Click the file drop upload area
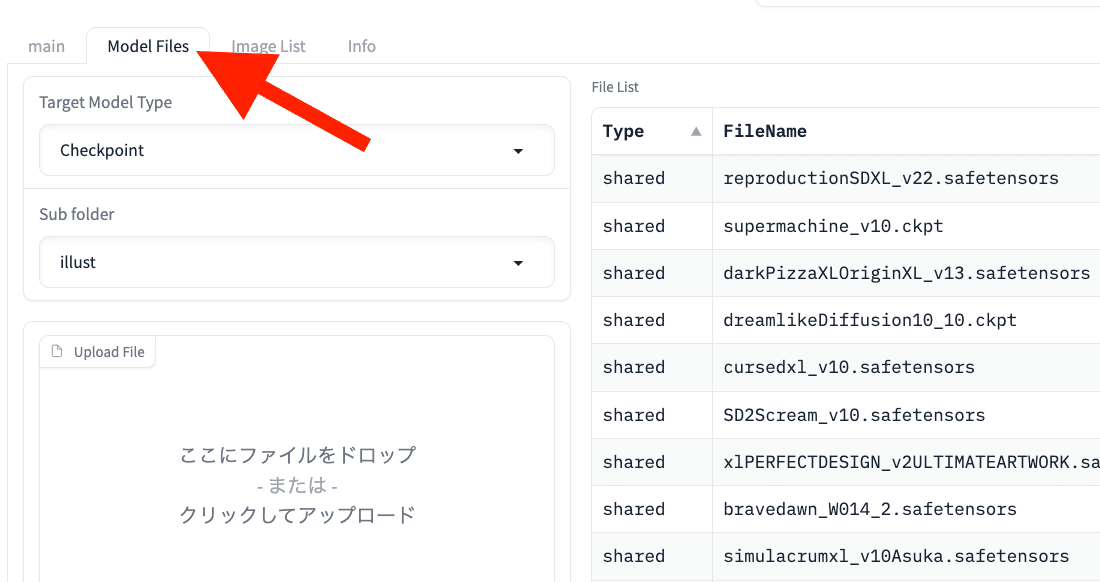1100x582 pixels. pyautogui.click(x=297, y=485)
